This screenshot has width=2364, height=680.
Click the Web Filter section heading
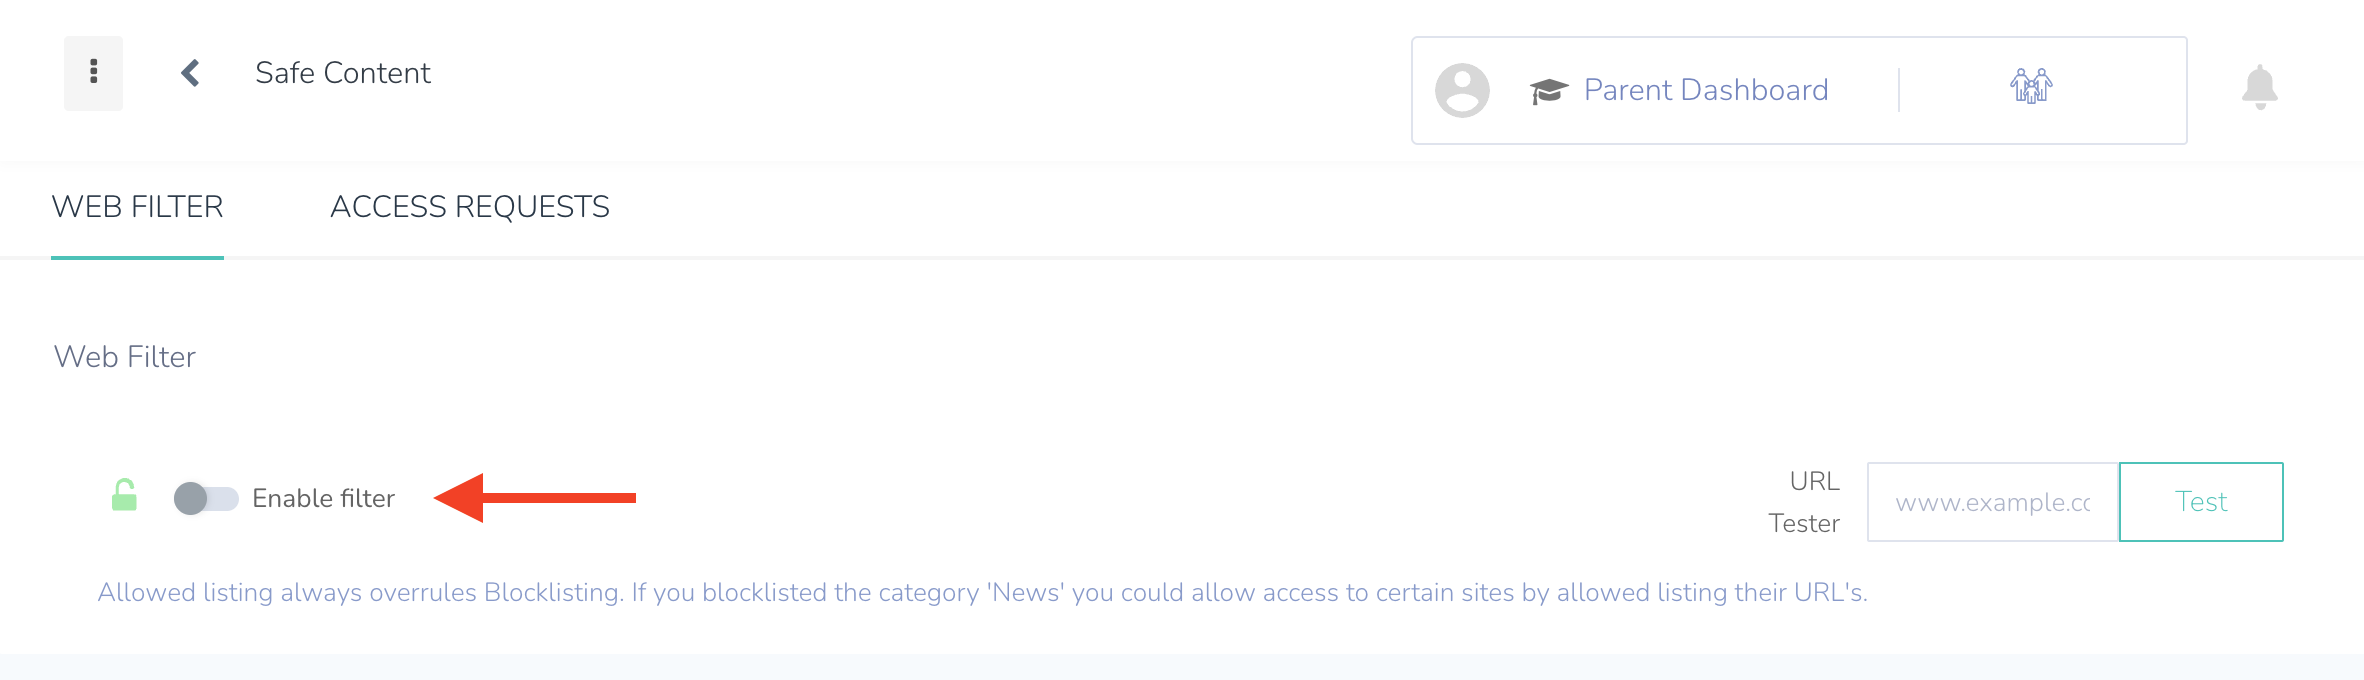tap(125, 357)
